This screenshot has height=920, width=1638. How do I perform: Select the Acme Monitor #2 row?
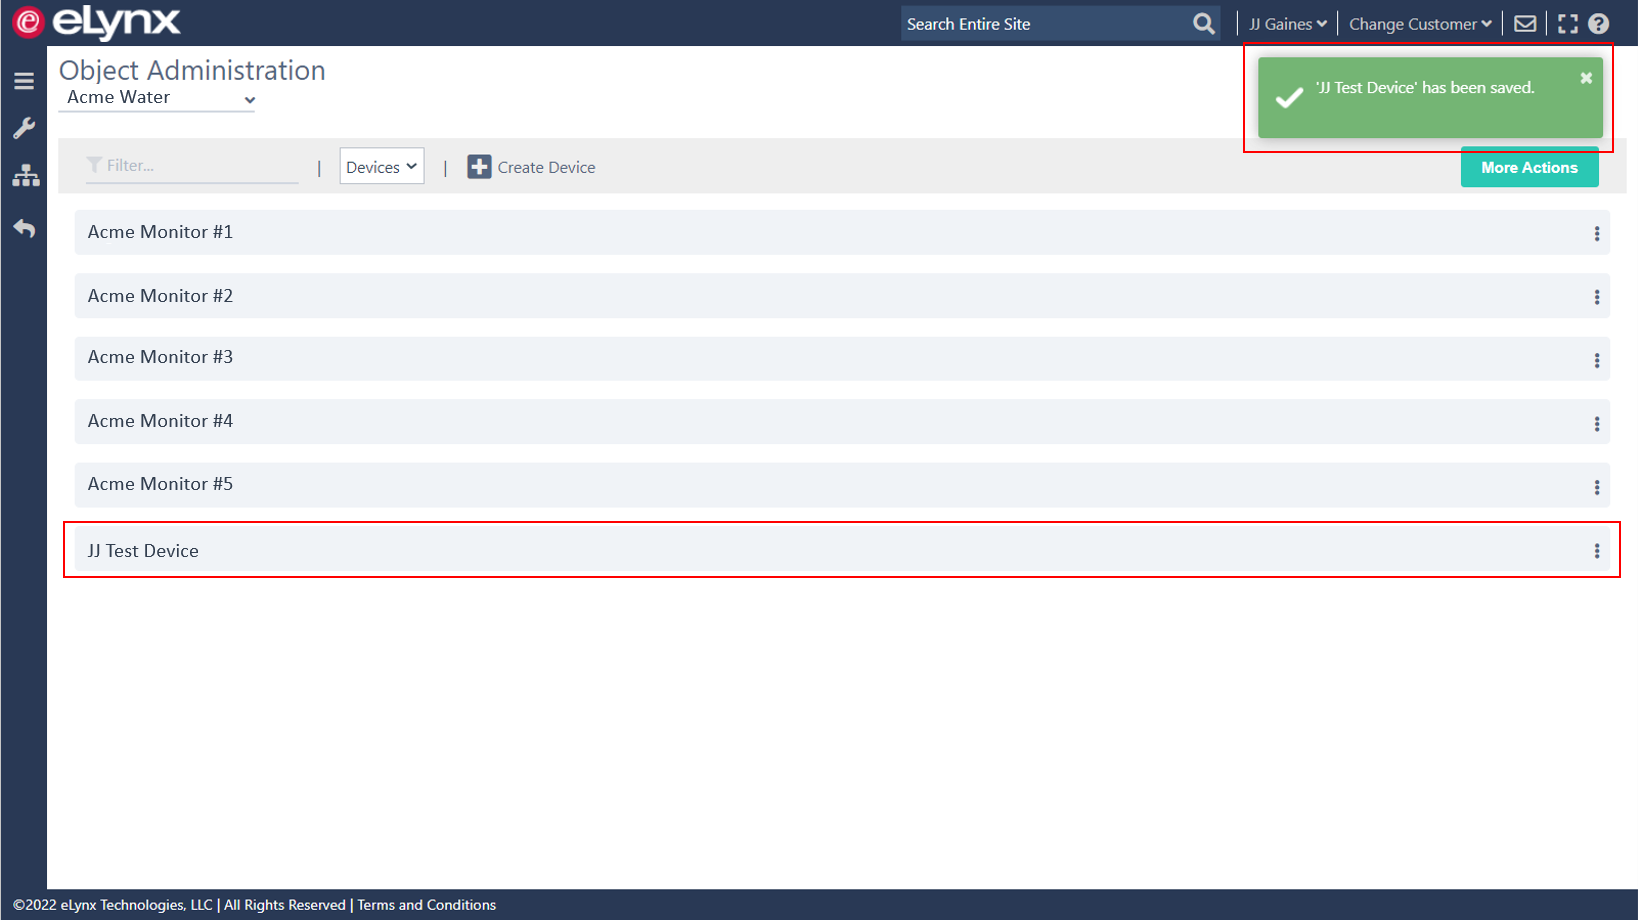pos(842,296)
